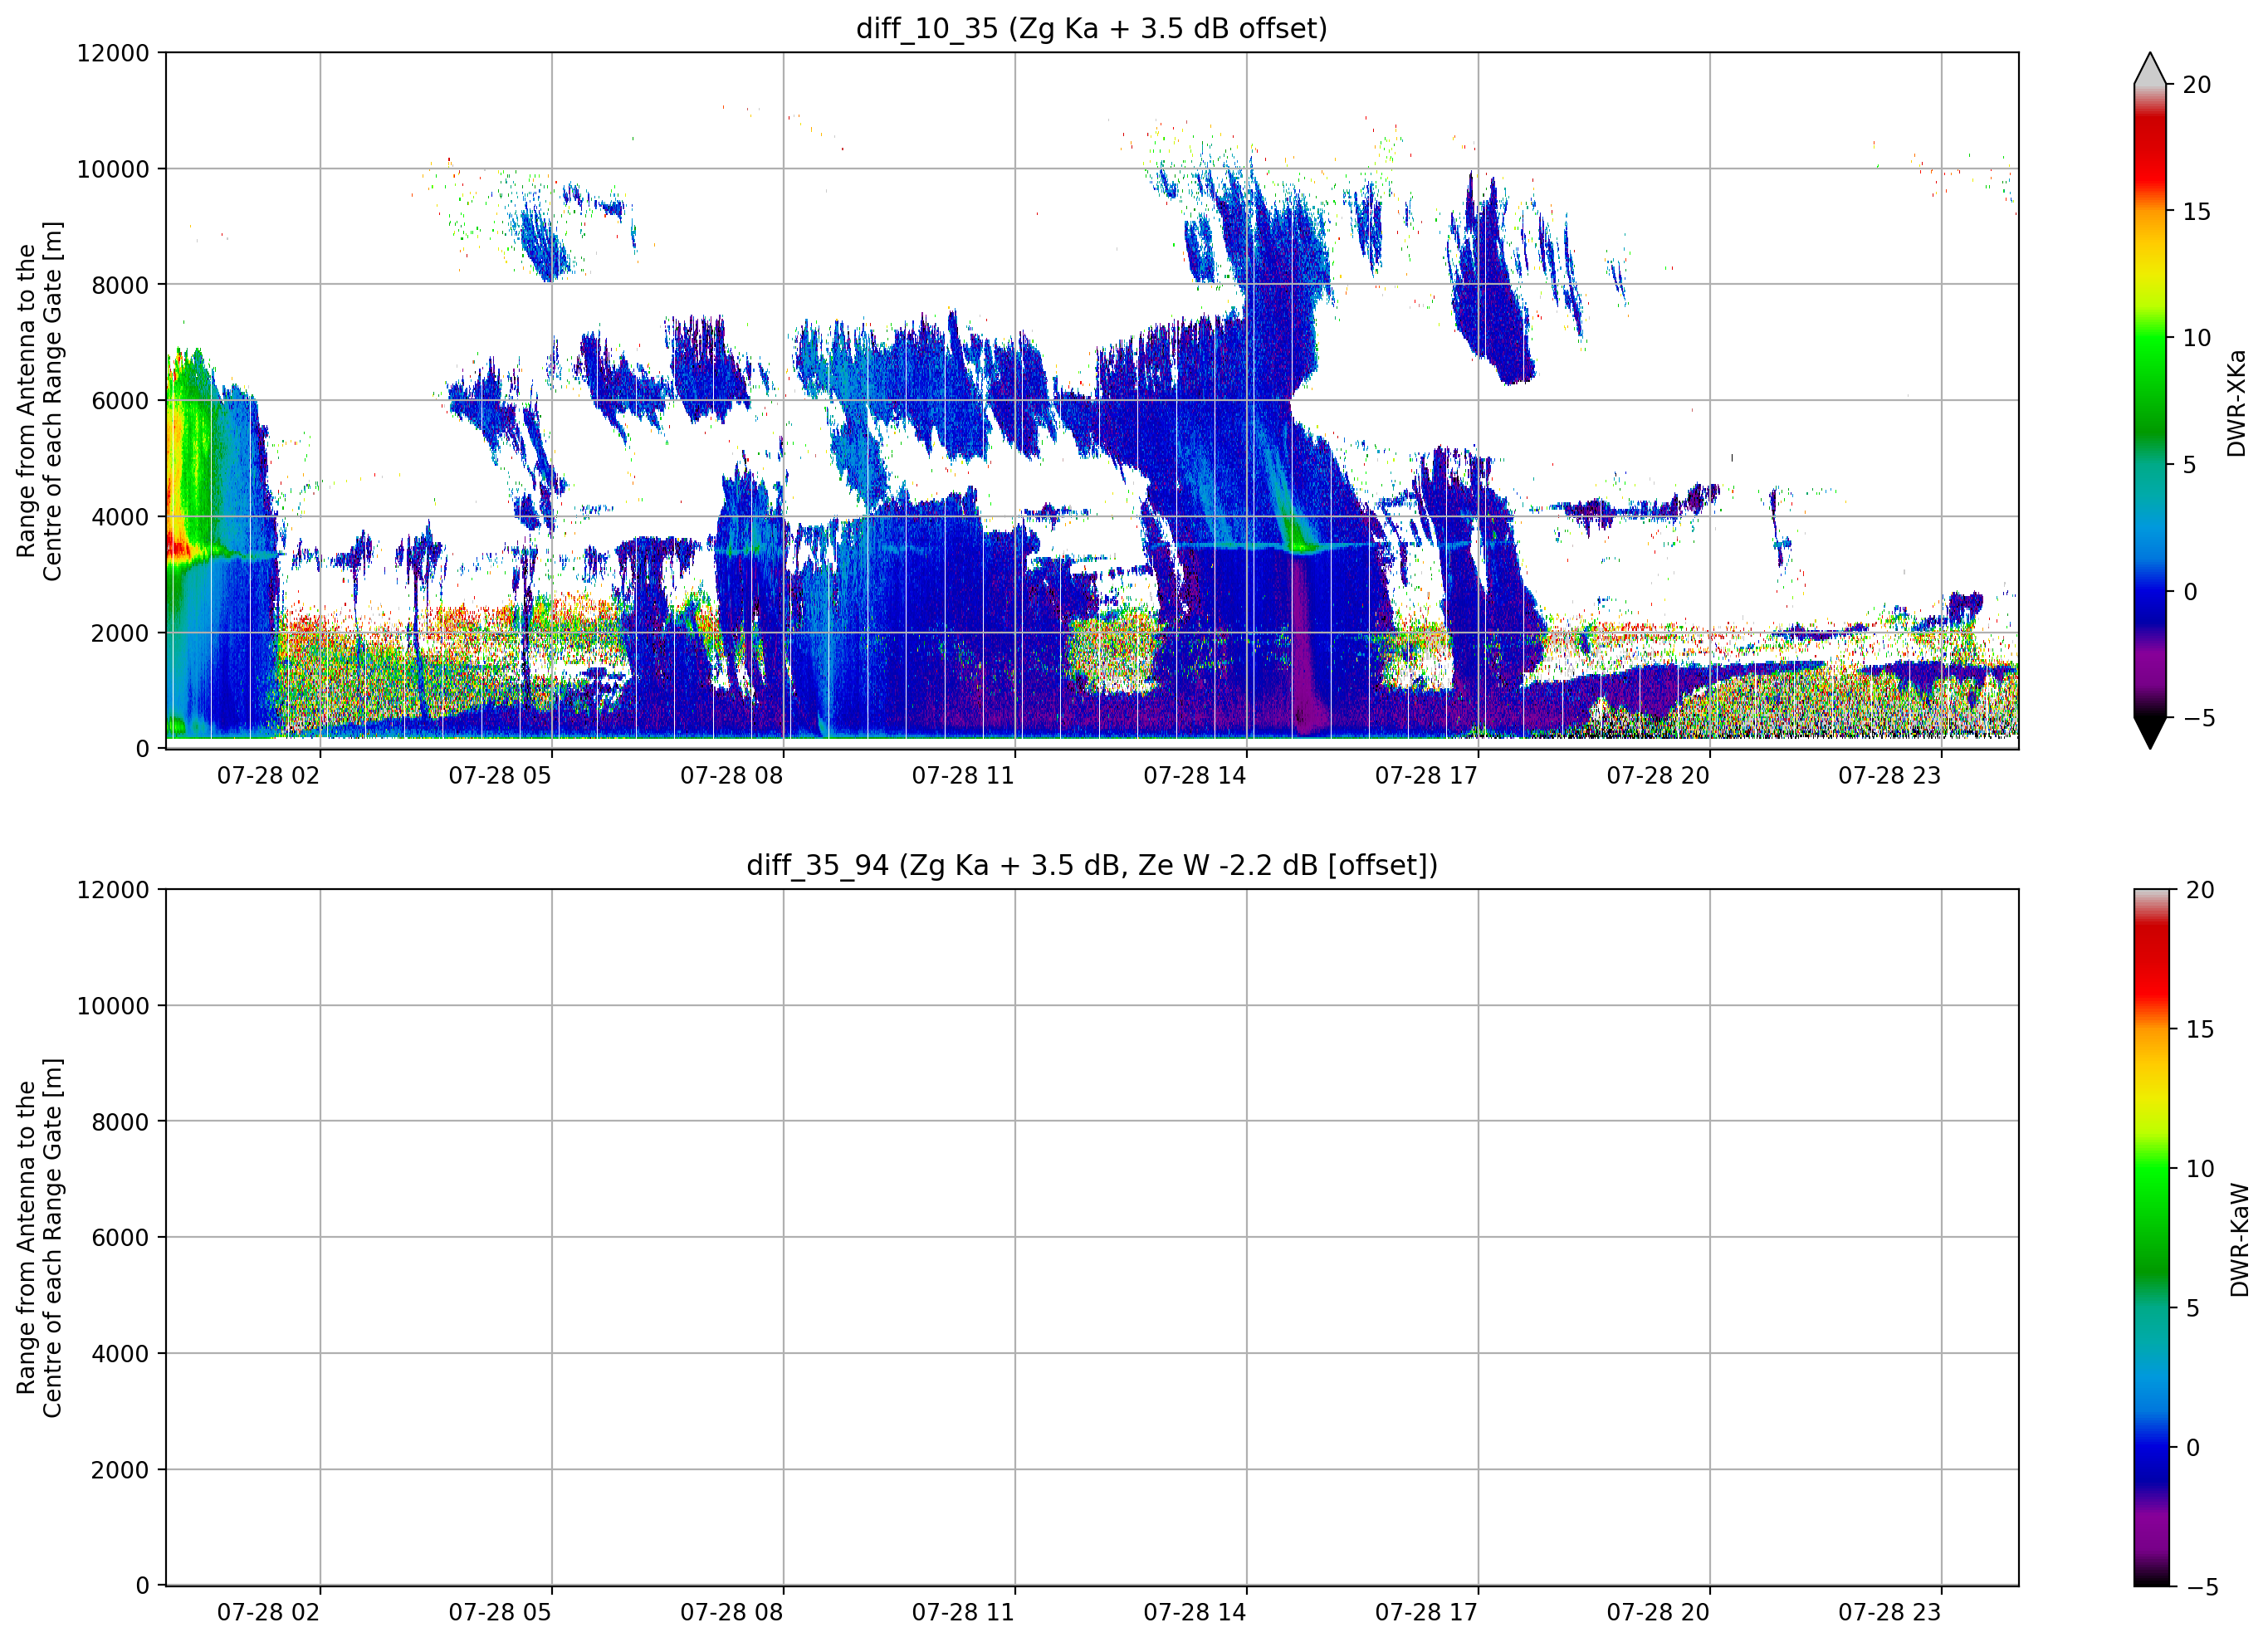Click the bottom plot y-axis tick label 2000
The width and height of the screenshot is (2268, 1642).
point(120,1470)
